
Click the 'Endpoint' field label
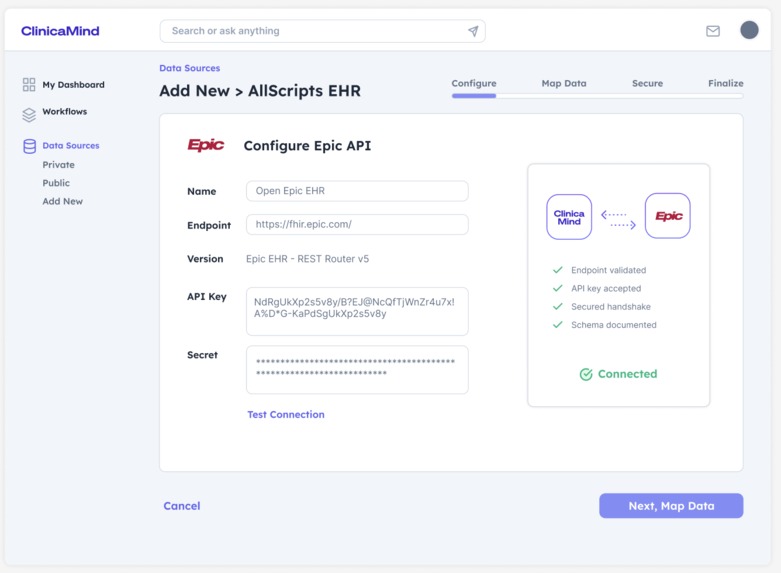(209, 225)
